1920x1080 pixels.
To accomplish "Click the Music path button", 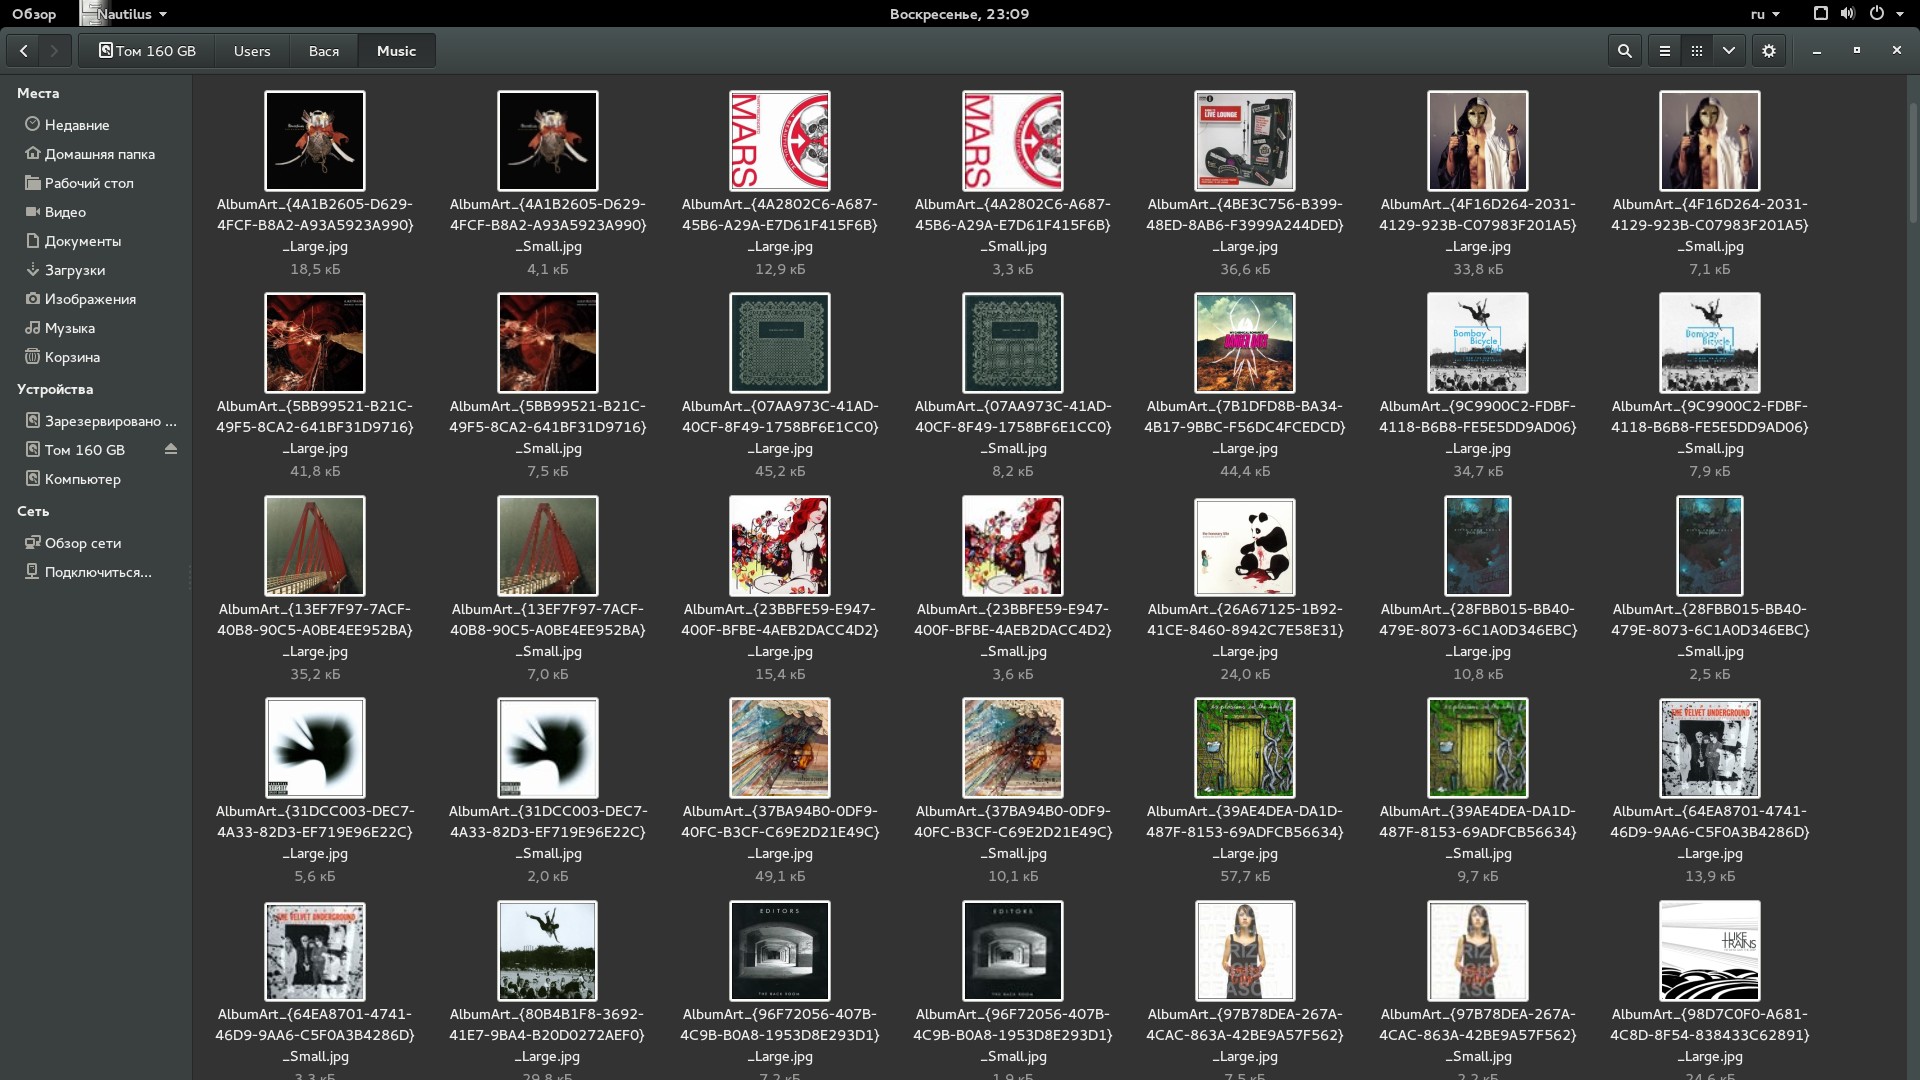I will click(397, 51).
